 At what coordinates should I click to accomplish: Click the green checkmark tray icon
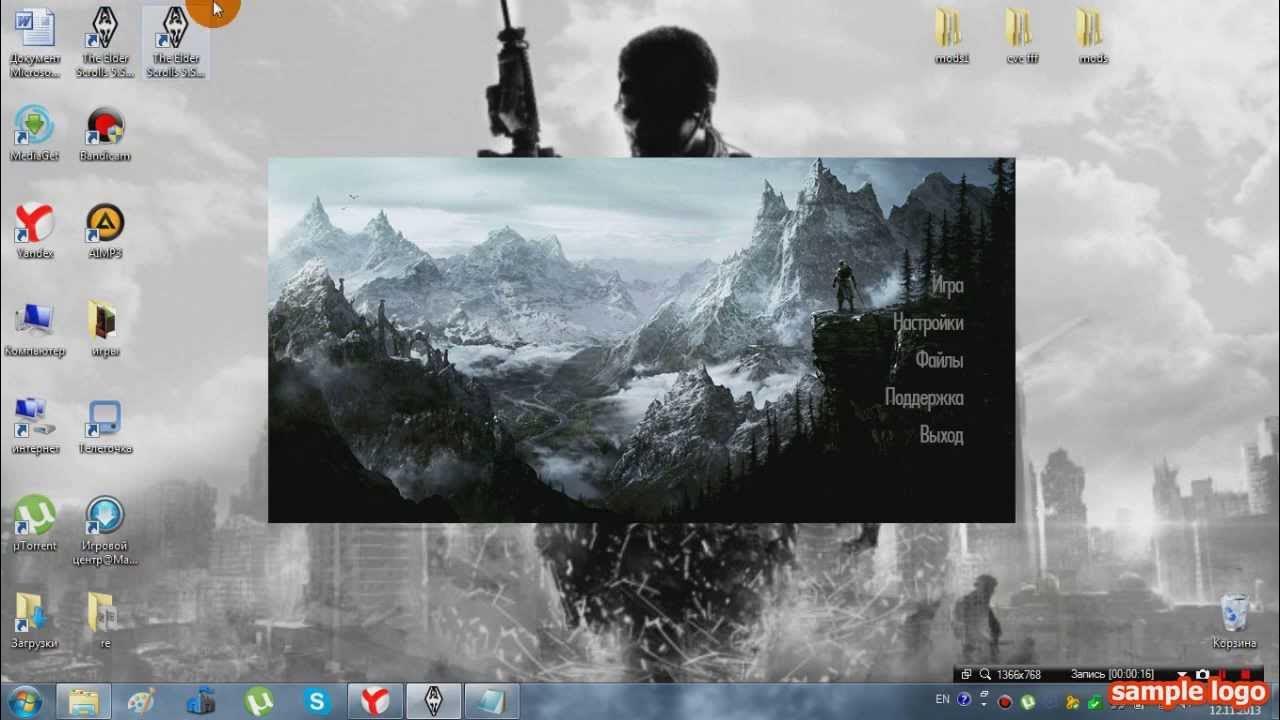point(1094,701)
